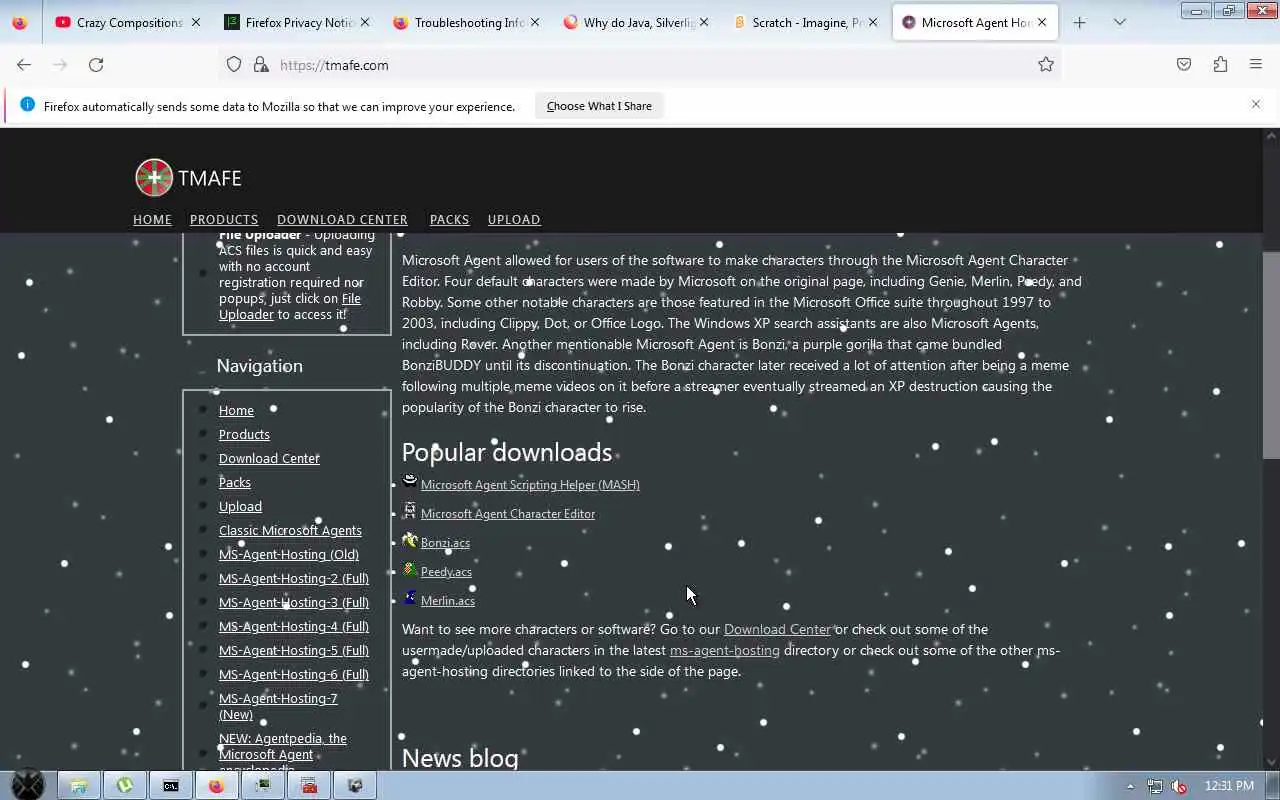Screen dimensions: 1280x800
Task: Click Firefox taskbar button
Action: 216,786
